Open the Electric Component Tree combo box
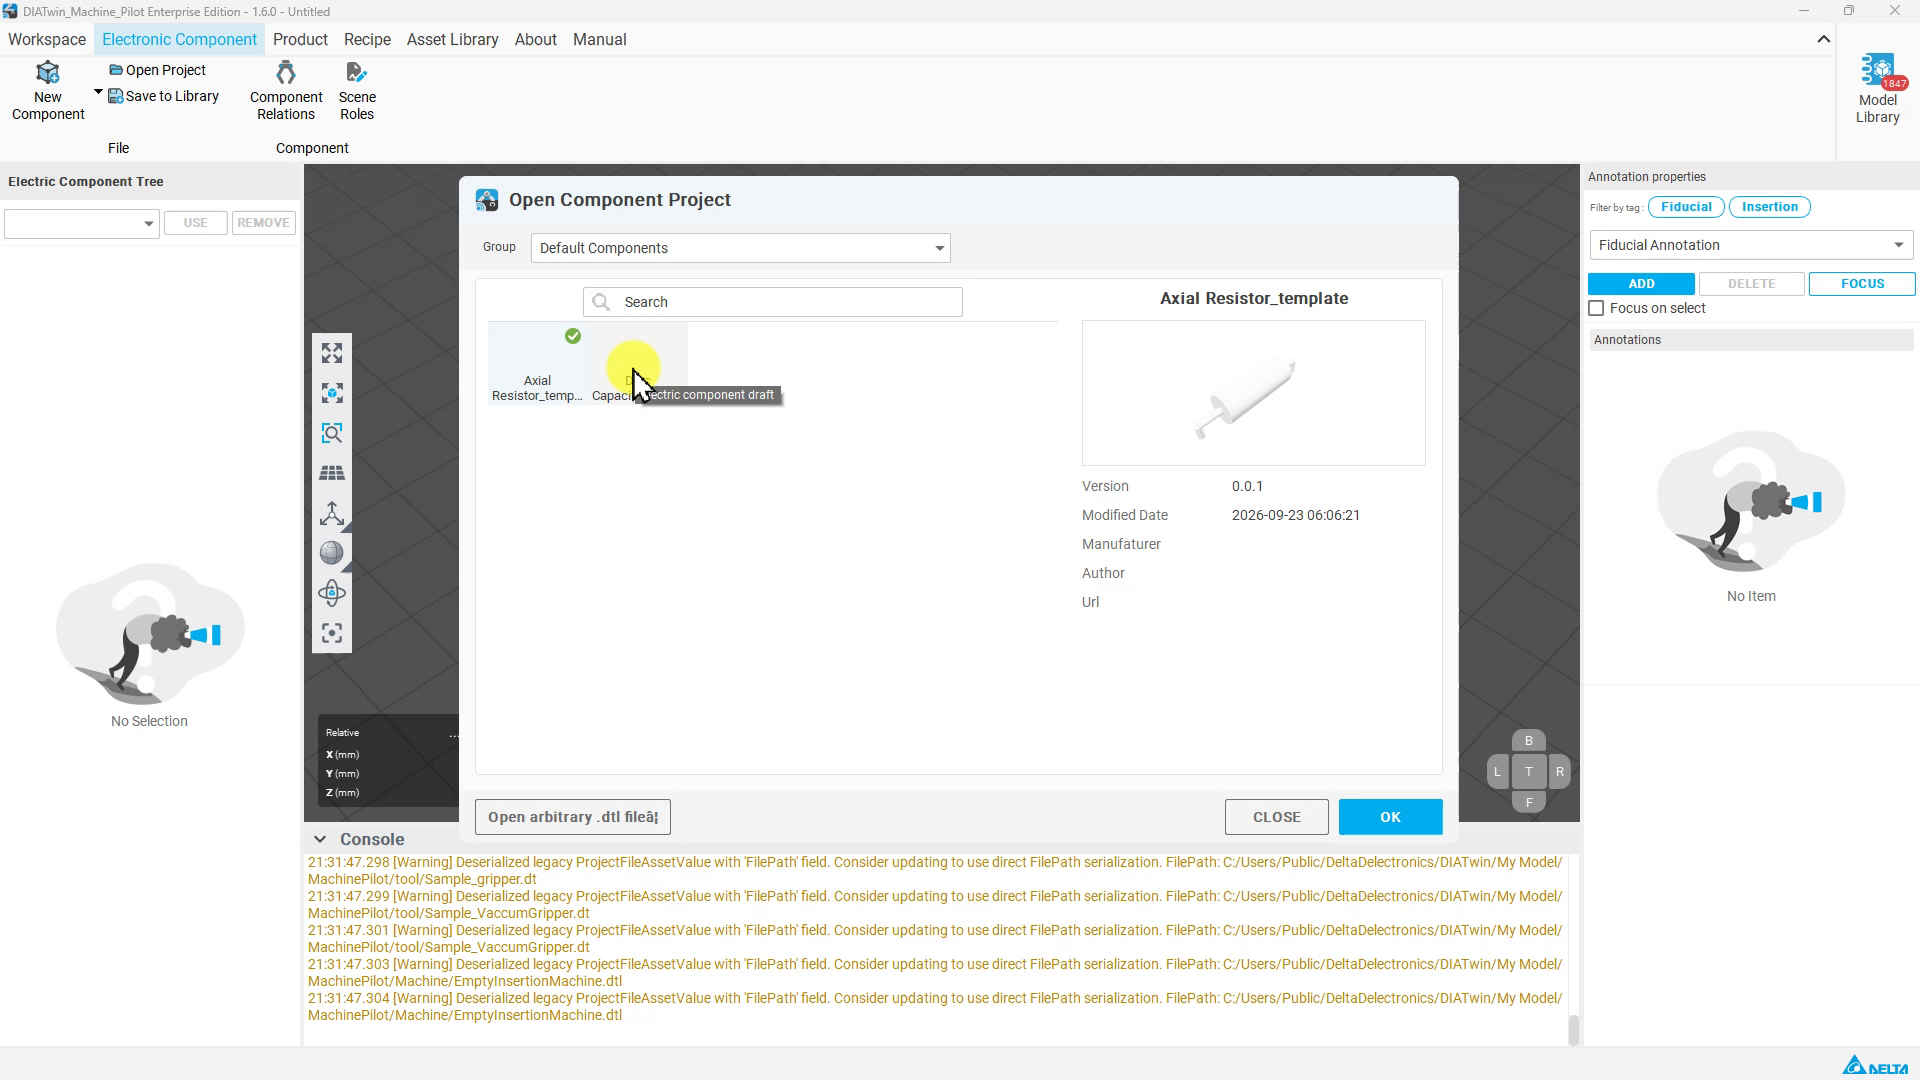Viewport: 1920px width, 1080px height. (x=82, y=223)
